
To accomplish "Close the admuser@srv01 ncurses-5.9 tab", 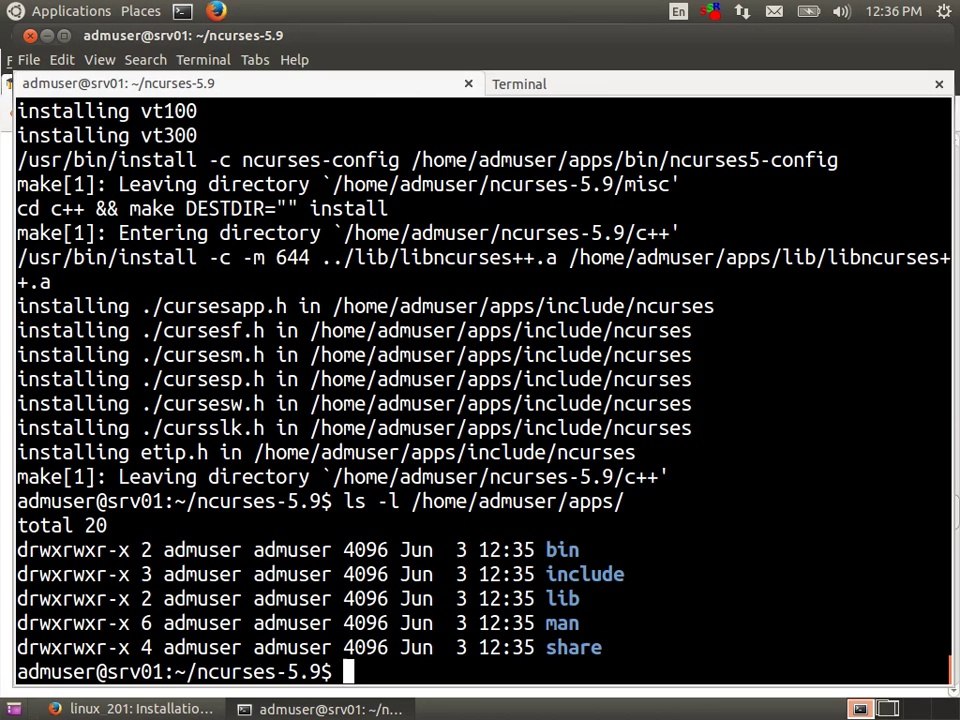I will click(469, 84).
